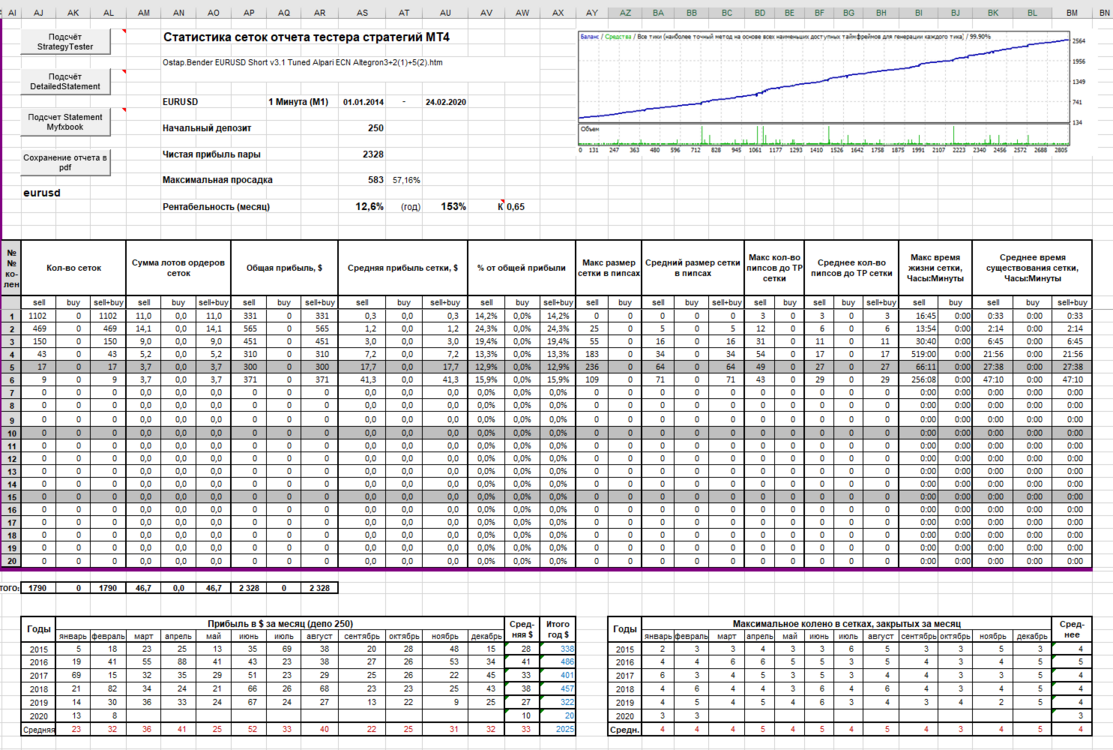The width and height of the screenshot is (1113, 750).
Task: Select the 'Сумма лотов ордеров сеток' header
Action: [178, 268]
